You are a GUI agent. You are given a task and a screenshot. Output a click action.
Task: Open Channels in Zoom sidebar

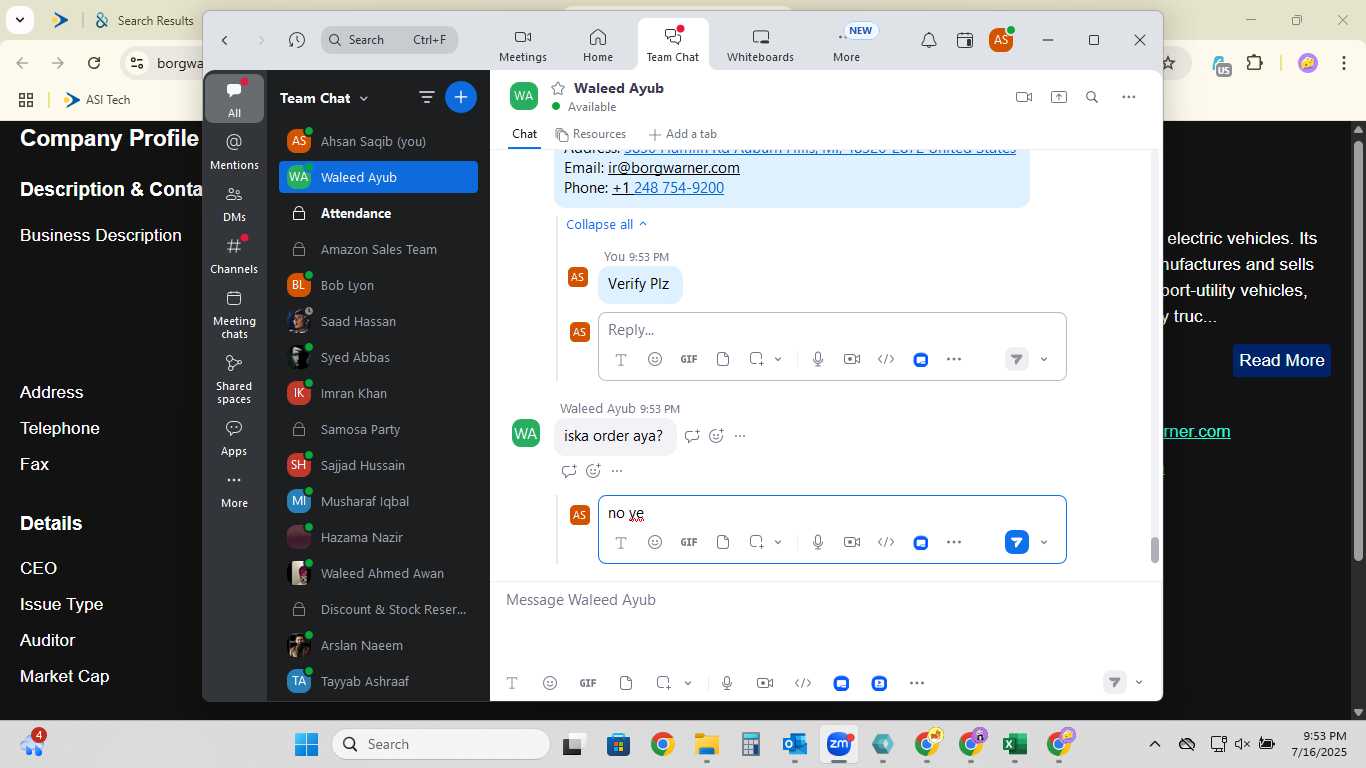[234, 256]
